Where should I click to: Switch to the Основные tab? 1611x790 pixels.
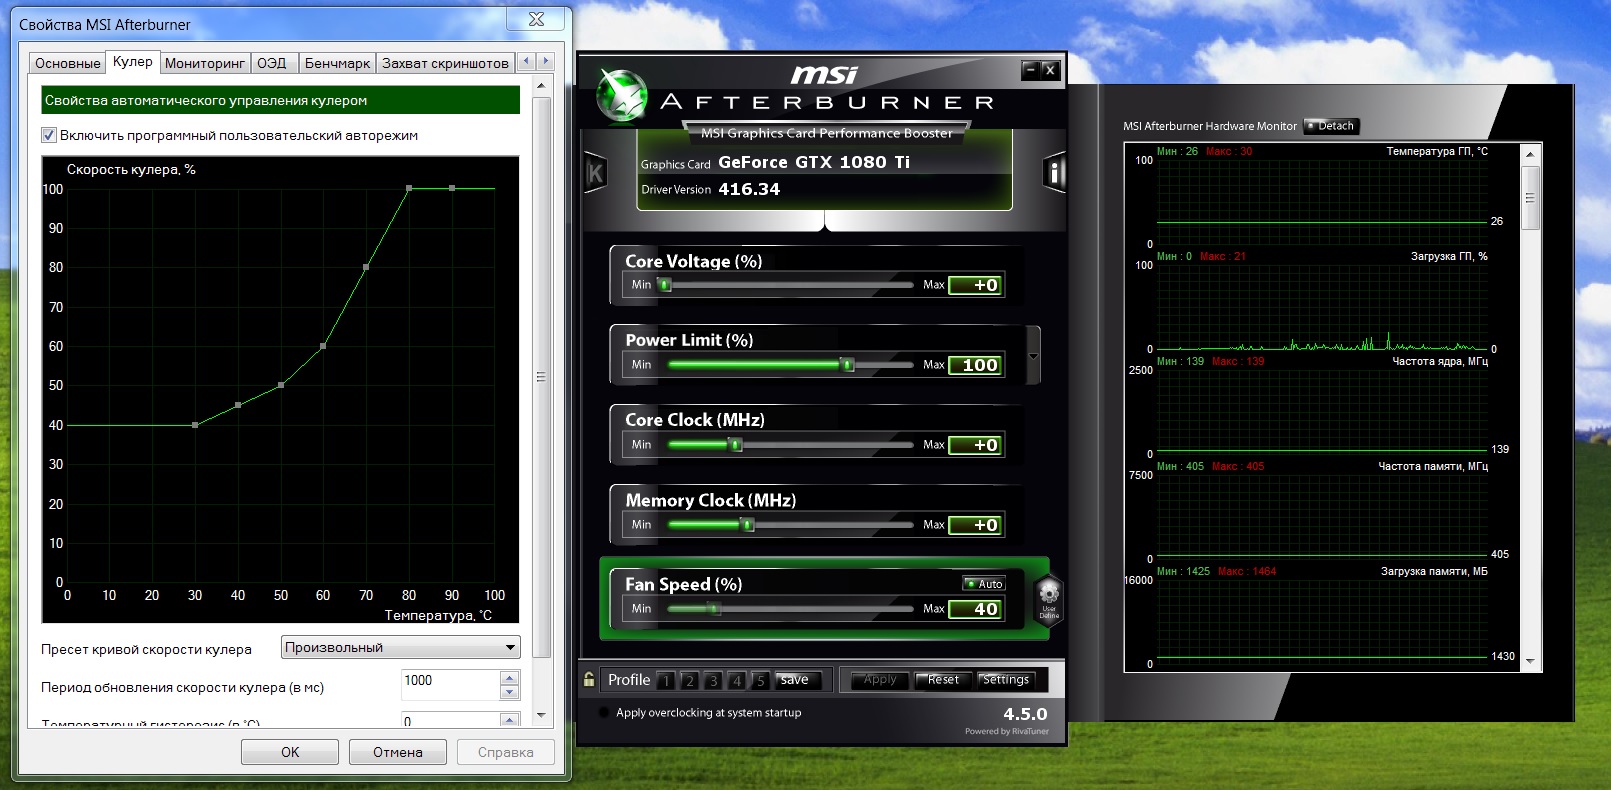tap(68, 63)
